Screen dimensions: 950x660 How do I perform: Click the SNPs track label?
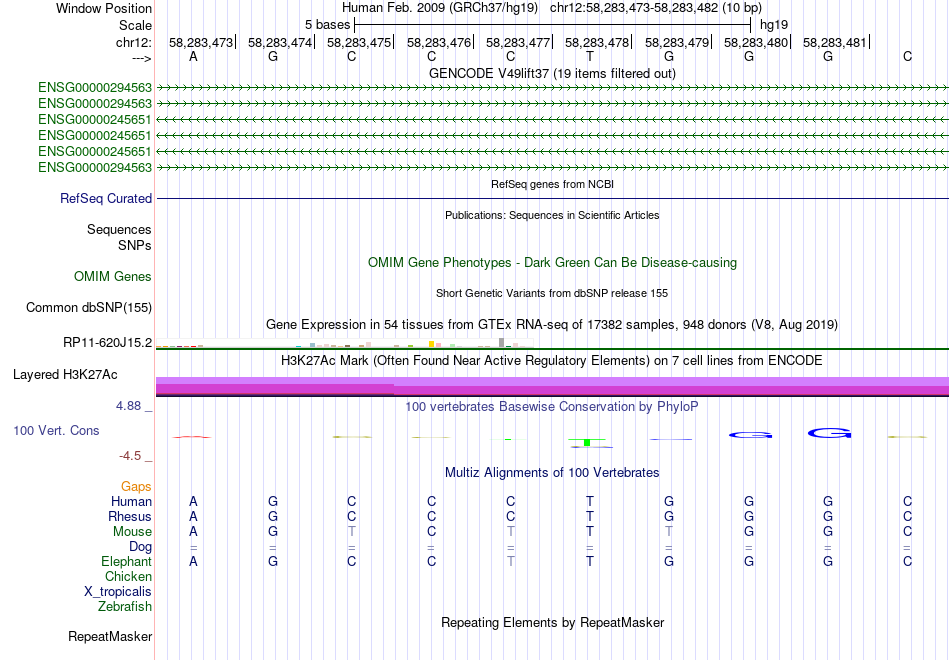pos(135,245)
